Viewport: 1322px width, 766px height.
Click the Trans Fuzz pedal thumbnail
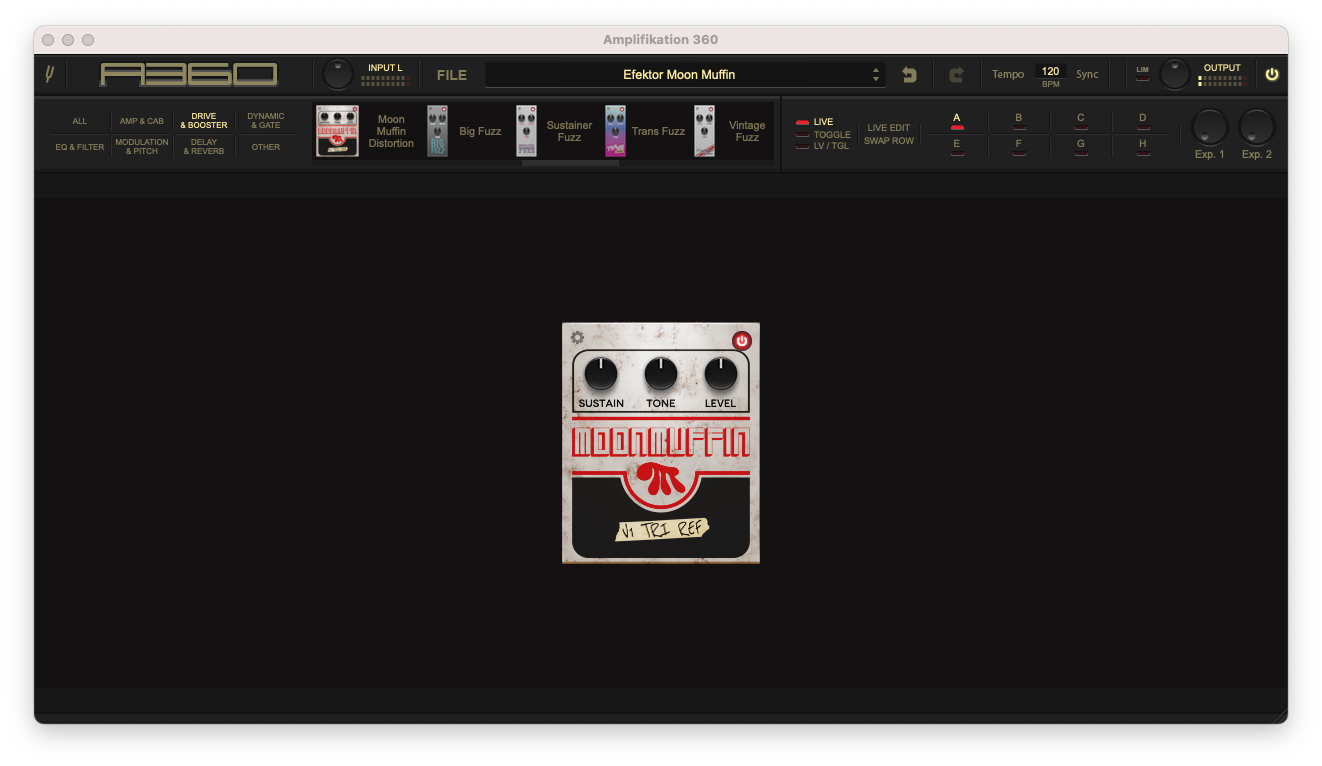coord(615,131)
